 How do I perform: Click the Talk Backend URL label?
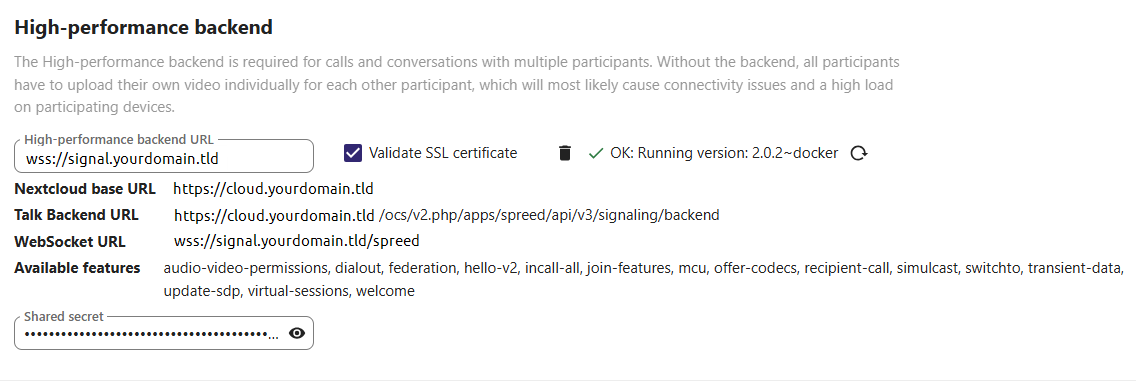coord(77,215)
